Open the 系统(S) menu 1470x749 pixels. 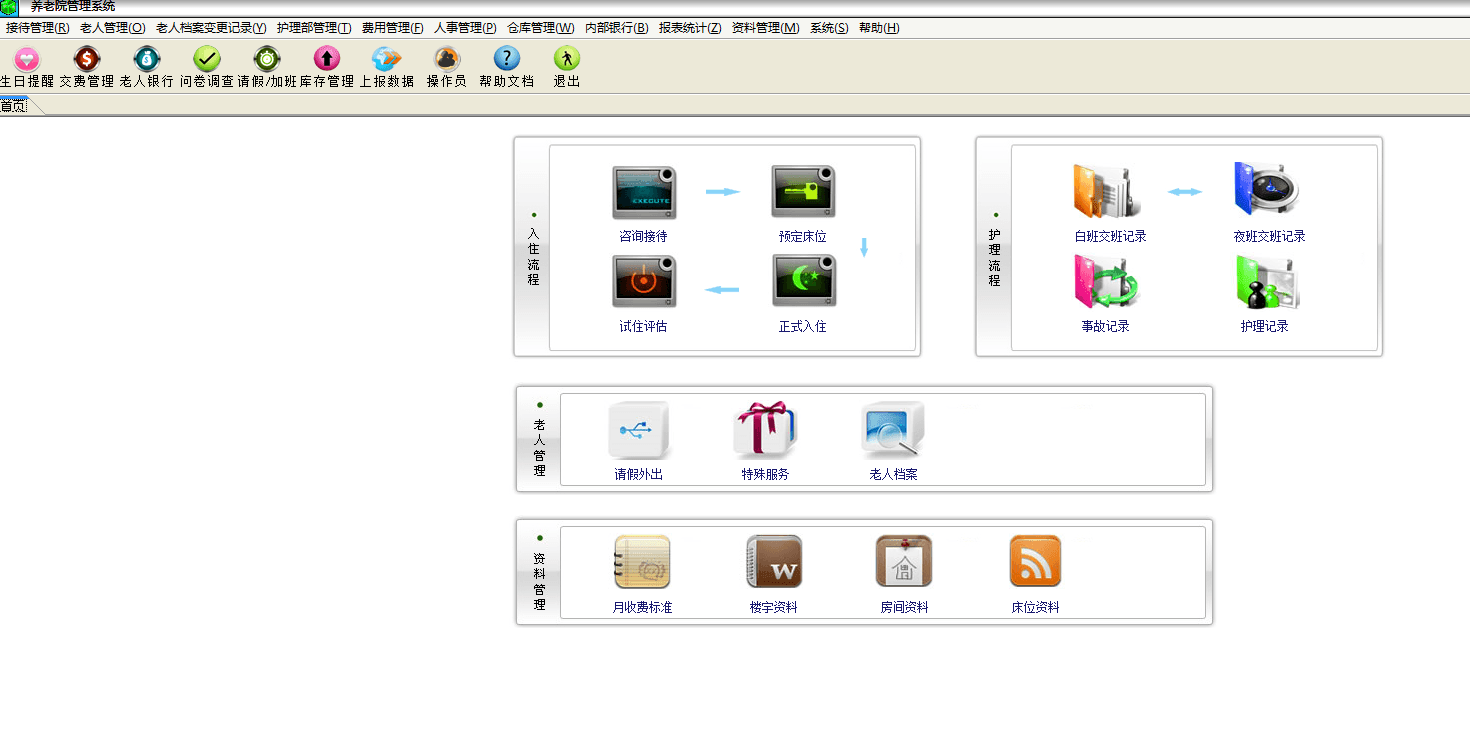(x=829, y=28)
